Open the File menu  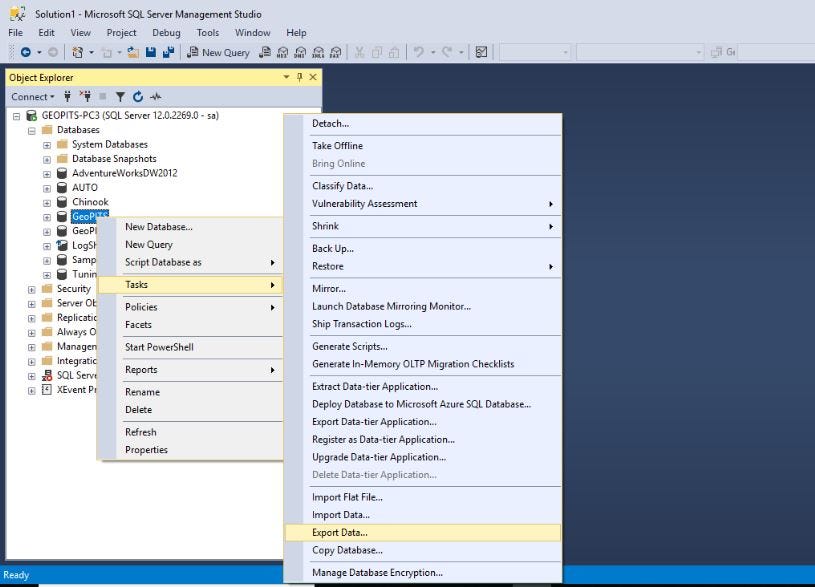click(16, 32)
